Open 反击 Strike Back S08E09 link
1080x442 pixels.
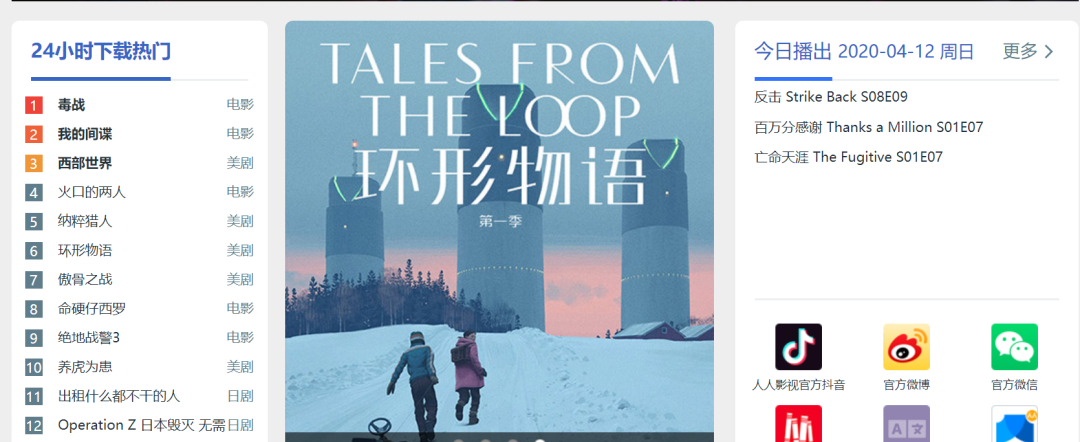pyautogui.click(x=831, y=97)
